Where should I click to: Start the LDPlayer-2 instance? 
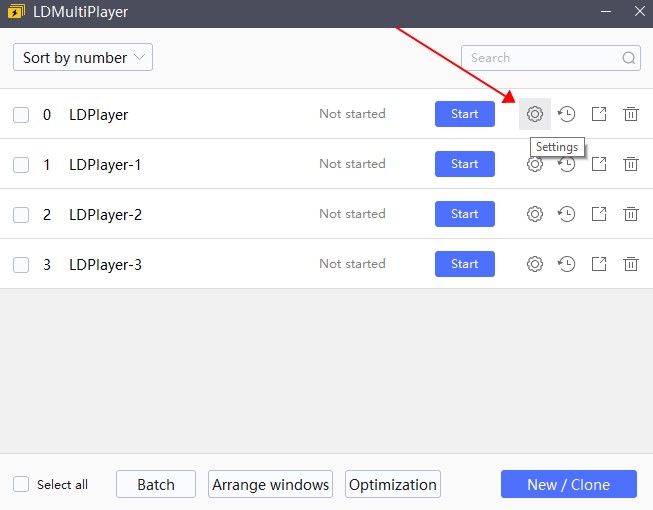pyautogui.click(x=465, y=214)
